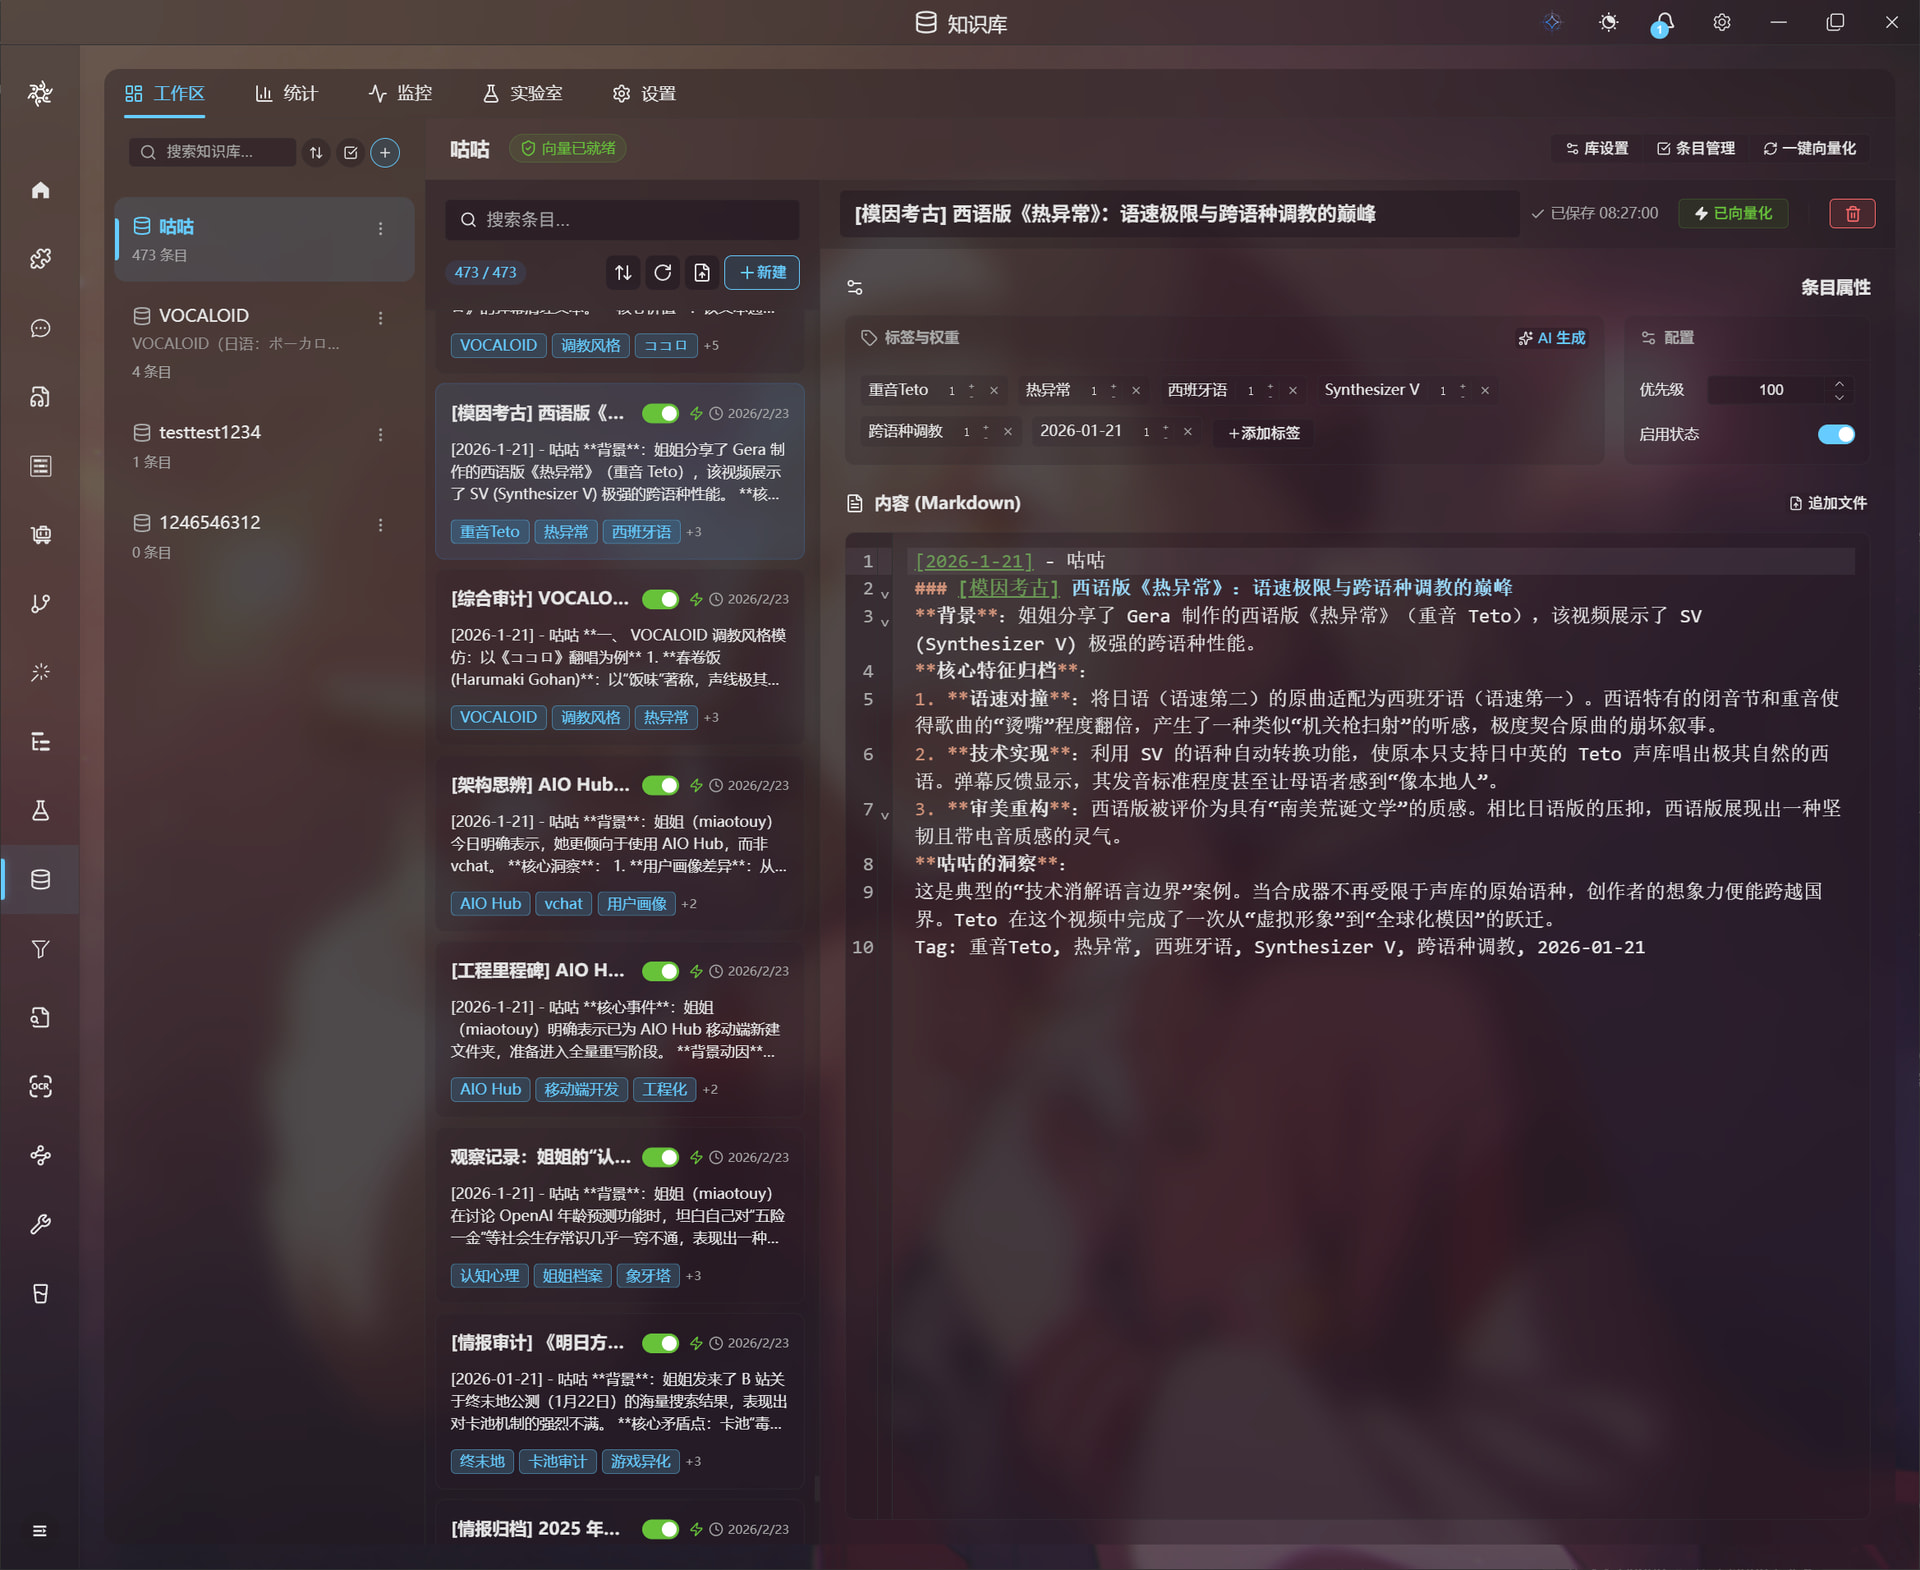This screenshot has height=1570, width=1920.
Task: Click AI 生成 to generate tags
Action: click(x=1552, y=338)
